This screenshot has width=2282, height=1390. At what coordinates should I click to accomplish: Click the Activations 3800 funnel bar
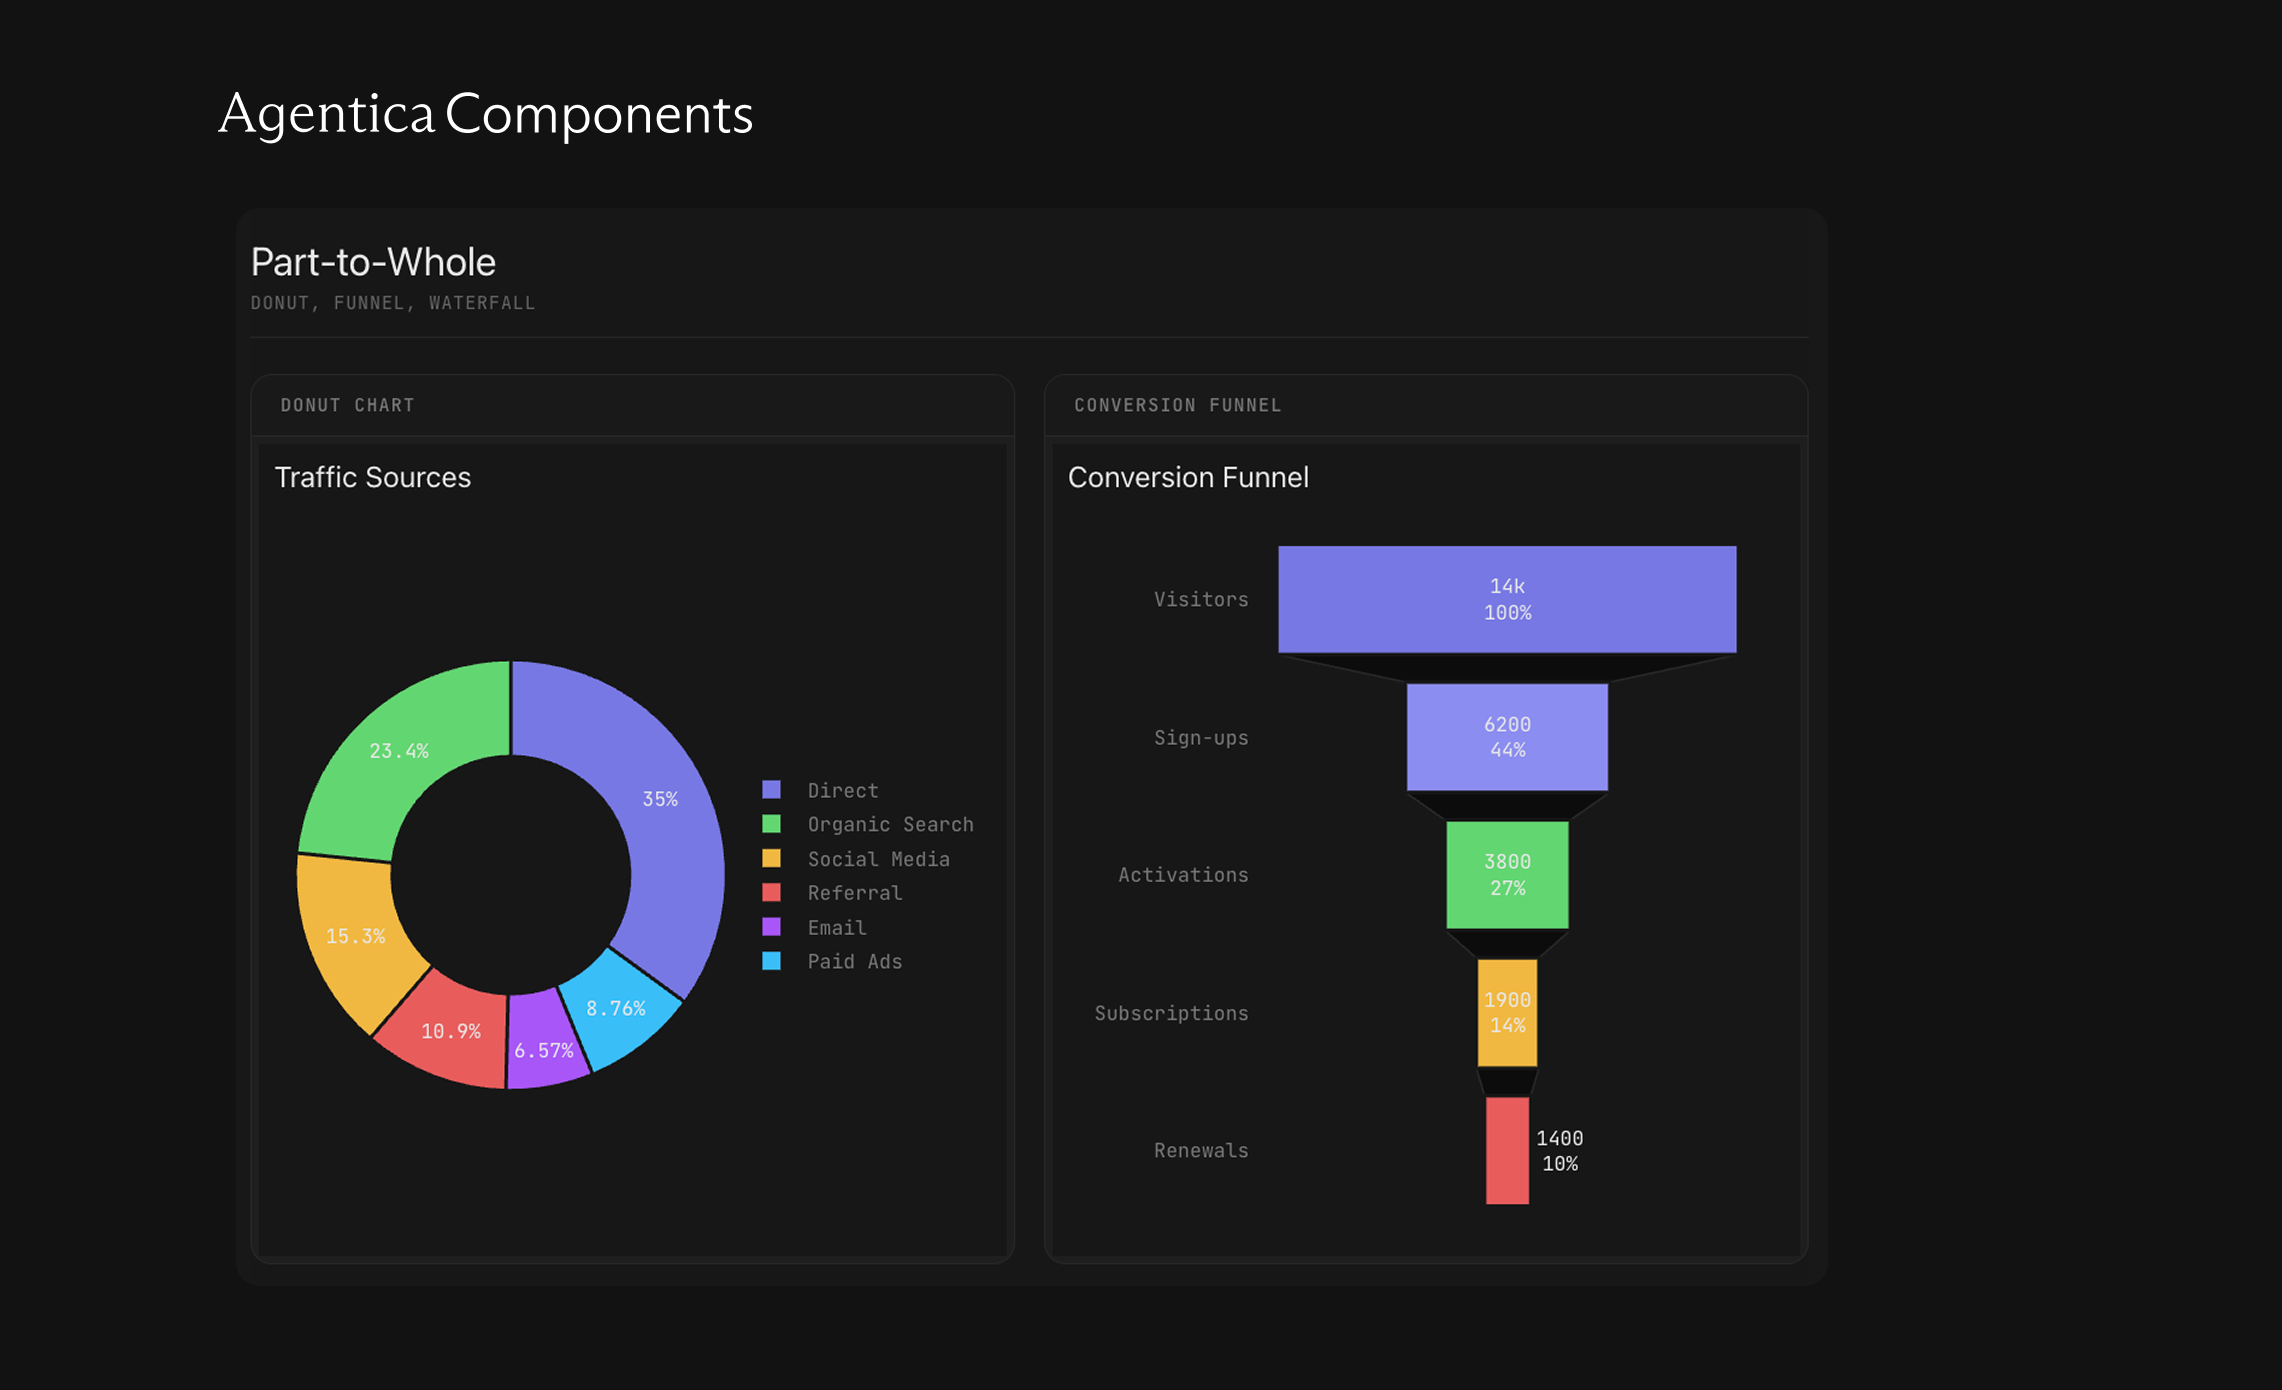pyautogui.click(x=1507, y=875)
